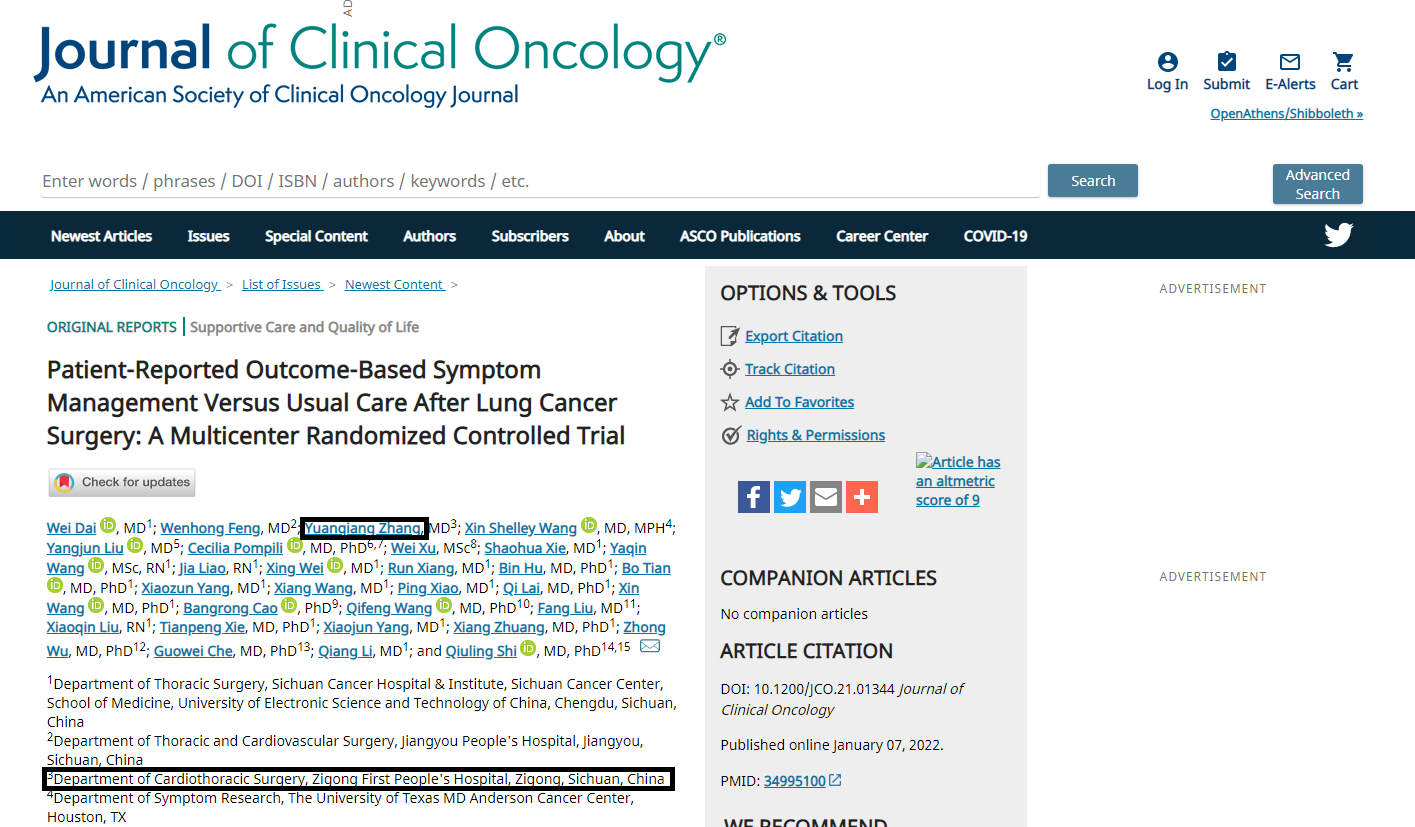
Task: Click the Add To Favorites star icon
Action: pos(730,402)
